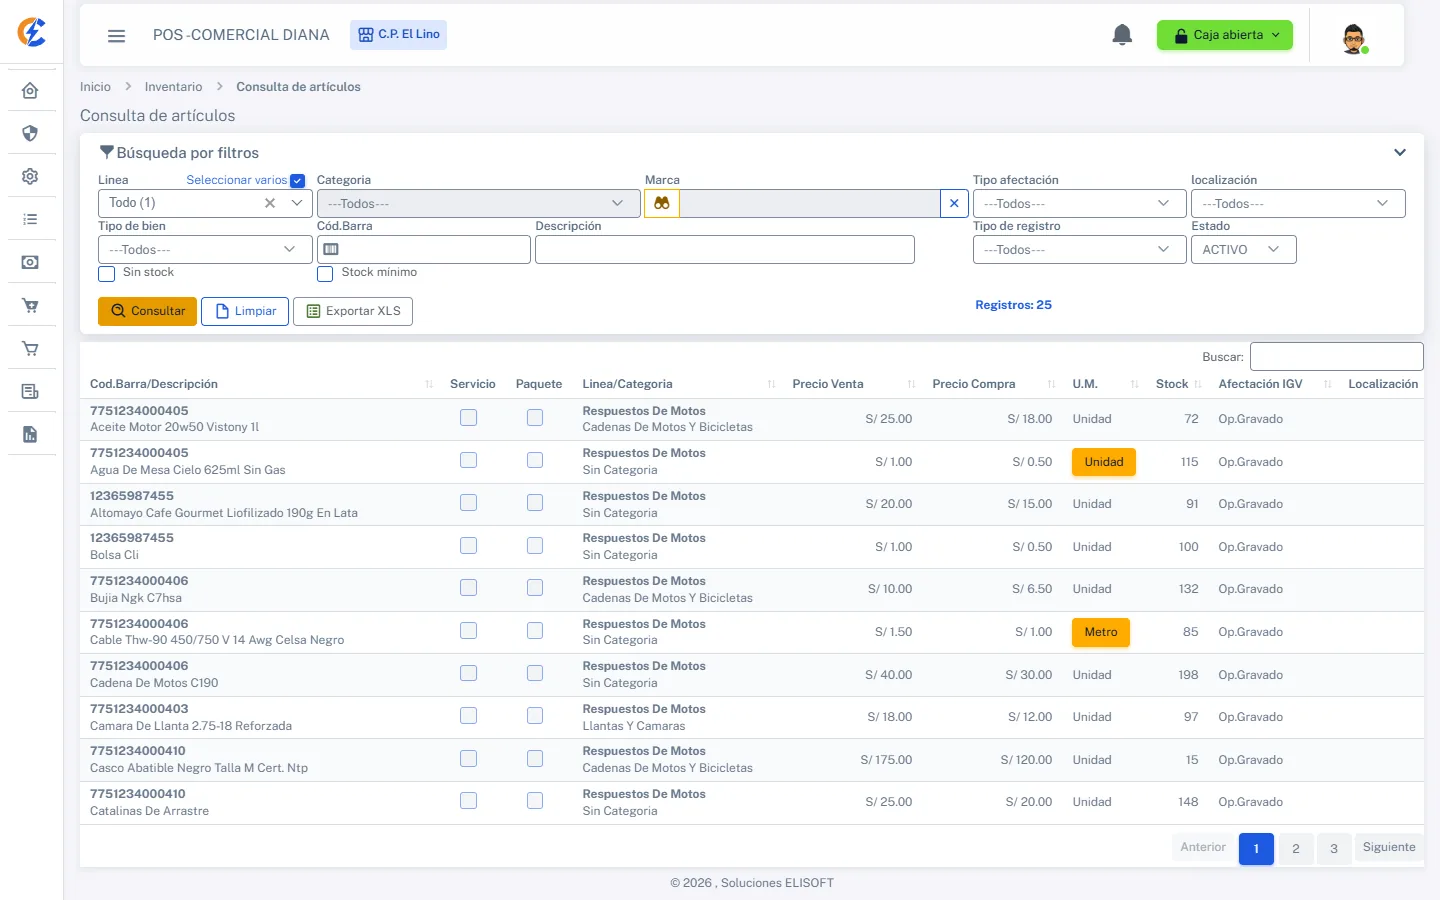Click the ELISOFT logo icon
This screenshot has height=900, width=1440.
(32, 32)
